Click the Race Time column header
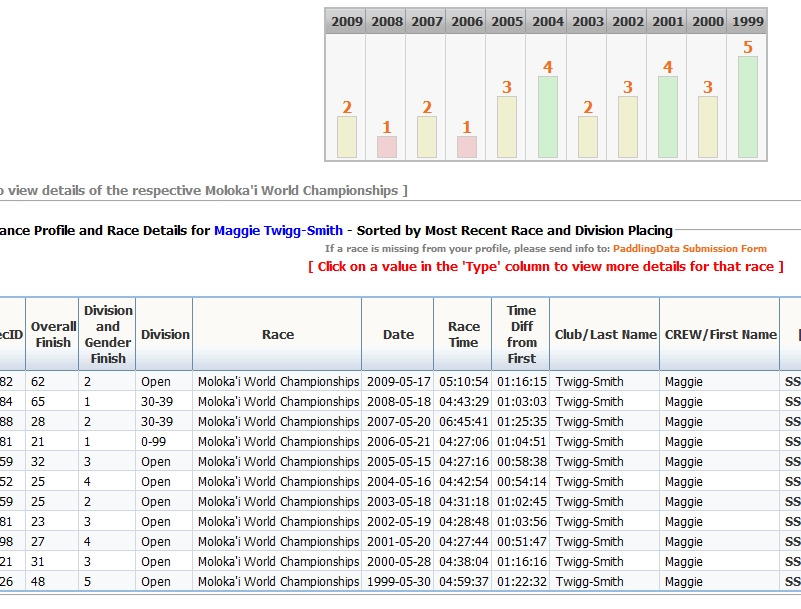This screenshot has height=609, width=801. click(x=463, y=335)
